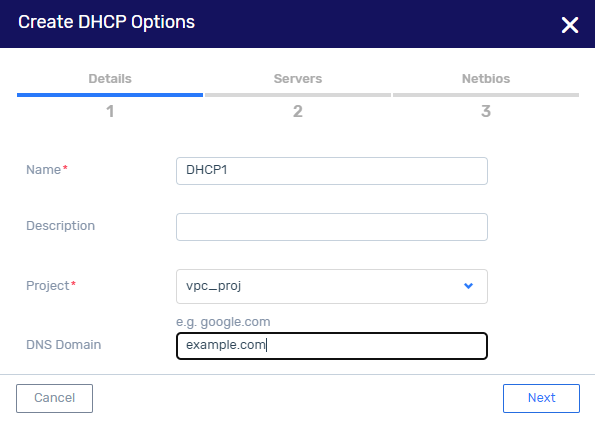The width and height of the screenshot is (595, 421).
Task: Click the e.g. google.com hint text
Action: point(223,322)
